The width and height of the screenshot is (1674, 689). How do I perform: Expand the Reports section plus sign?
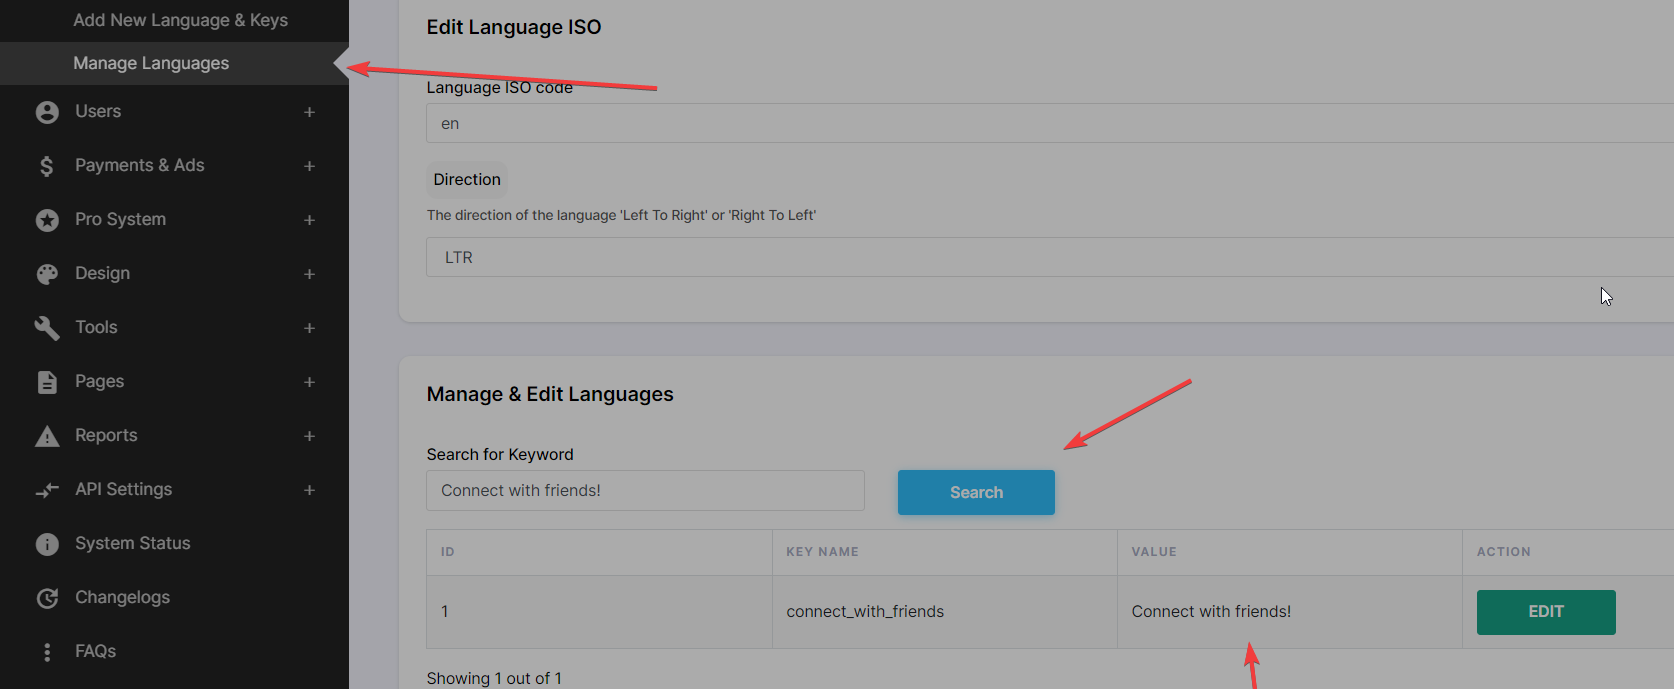click(x=309, y=436)
